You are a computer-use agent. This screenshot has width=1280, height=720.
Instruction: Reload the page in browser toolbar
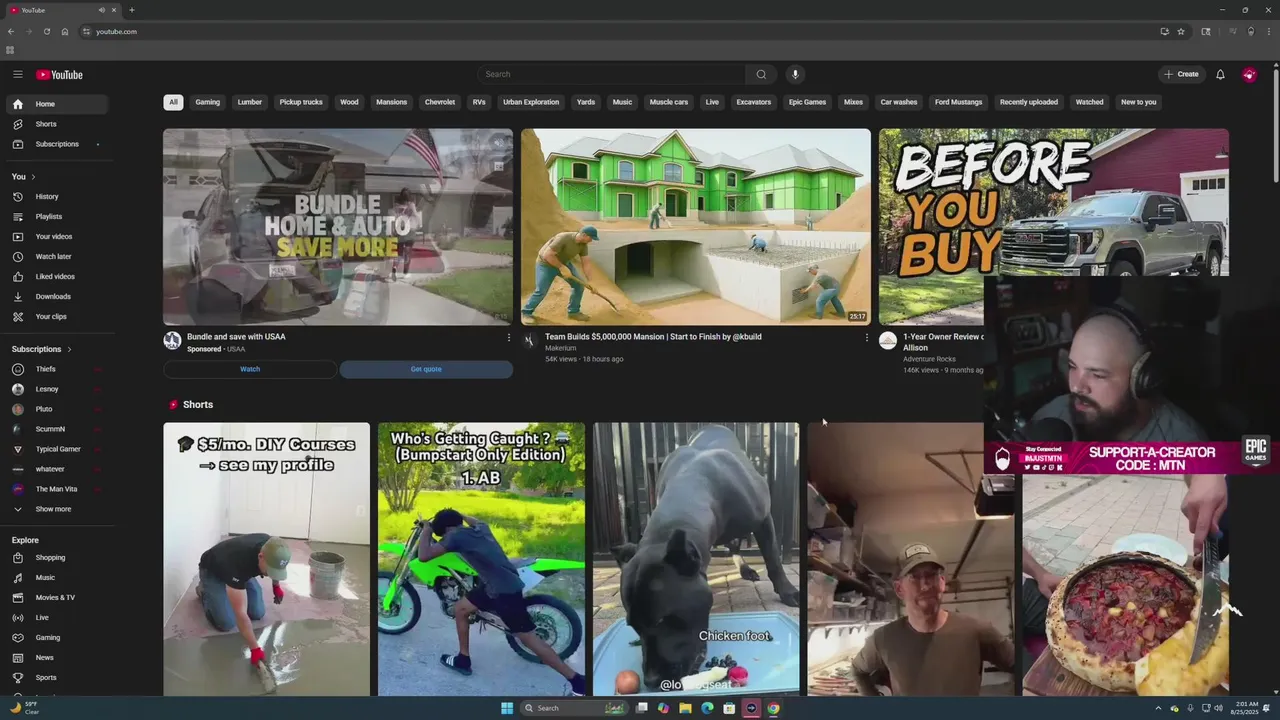point(47,32)
